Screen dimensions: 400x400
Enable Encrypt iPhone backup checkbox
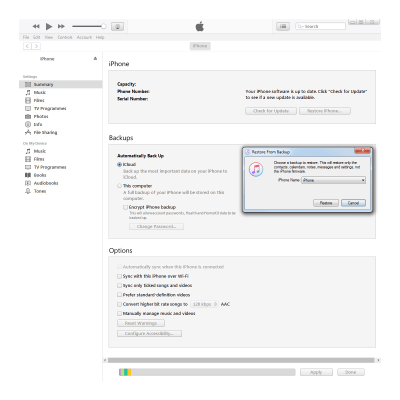[x=125, y=207]
